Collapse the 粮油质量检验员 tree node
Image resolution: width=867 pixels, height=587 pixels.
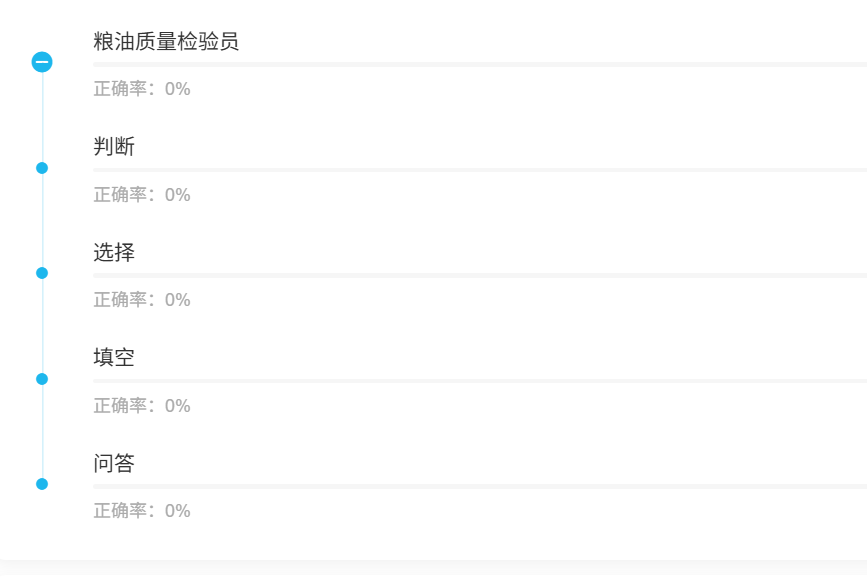point(42,62)
